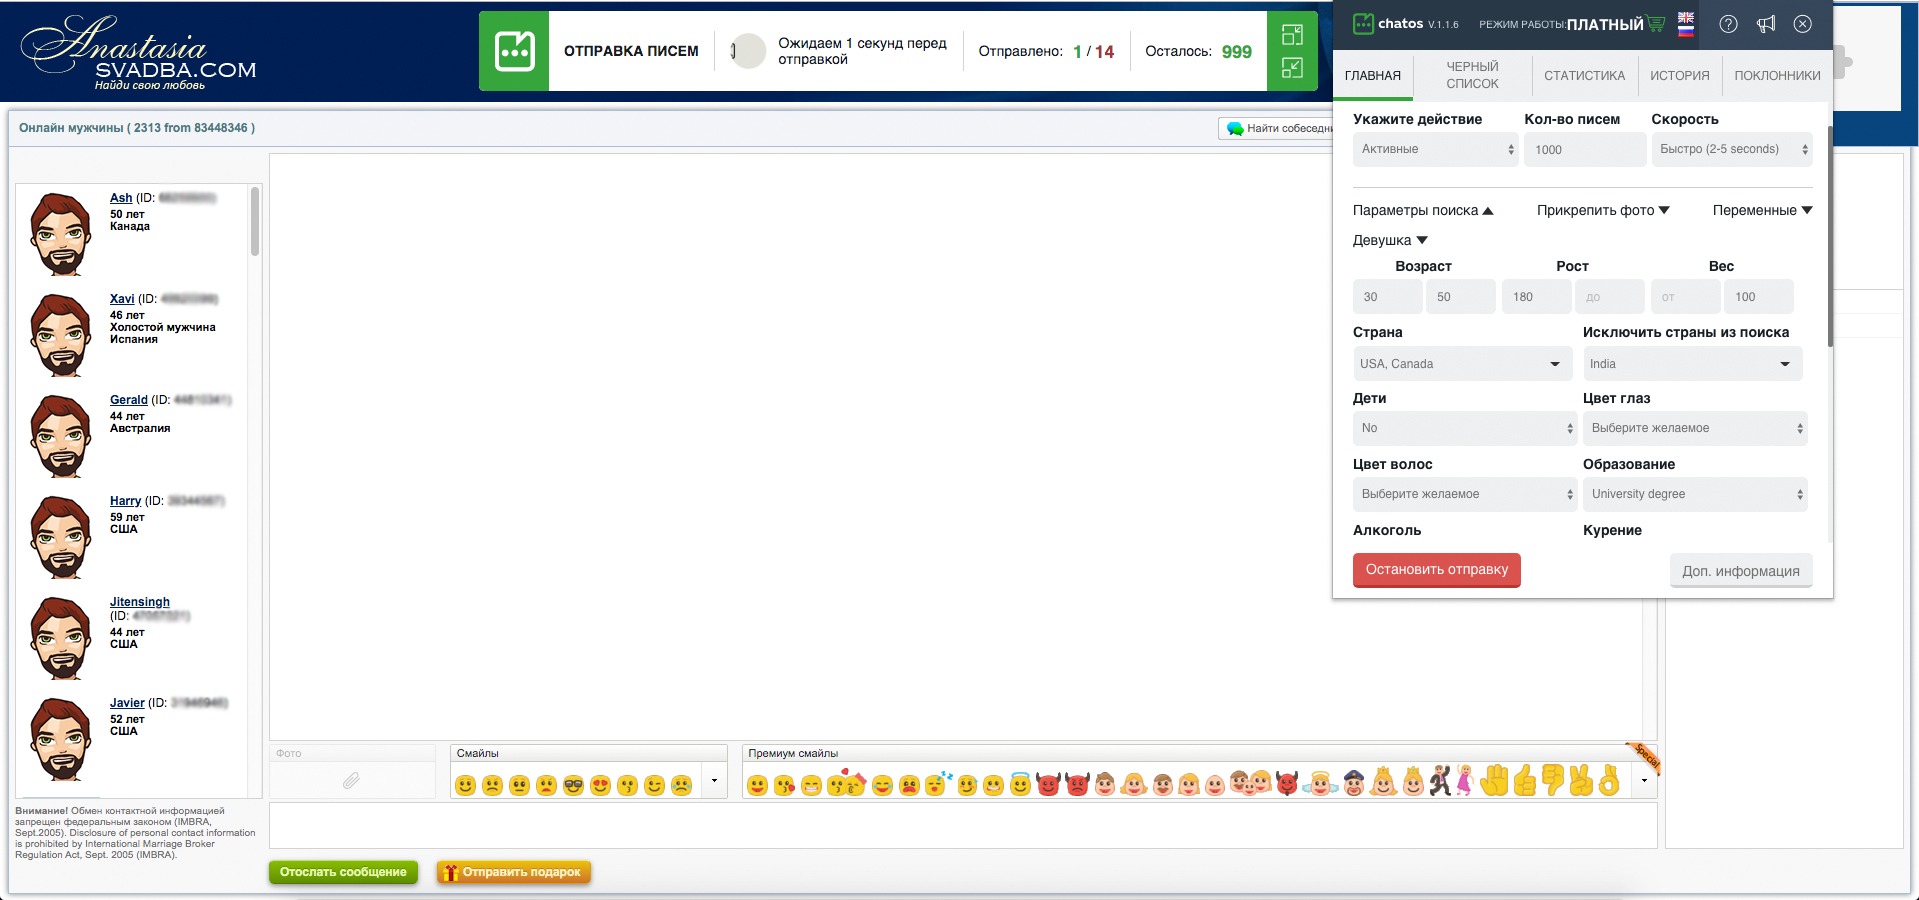Click Harry's avatar thumbnail
1919x900 pixels.
click(x=61, y=537)
